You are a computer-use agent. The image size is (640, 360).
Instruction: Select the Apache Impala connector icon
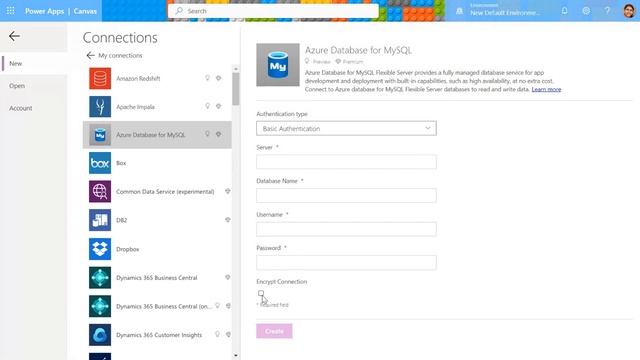100,107
